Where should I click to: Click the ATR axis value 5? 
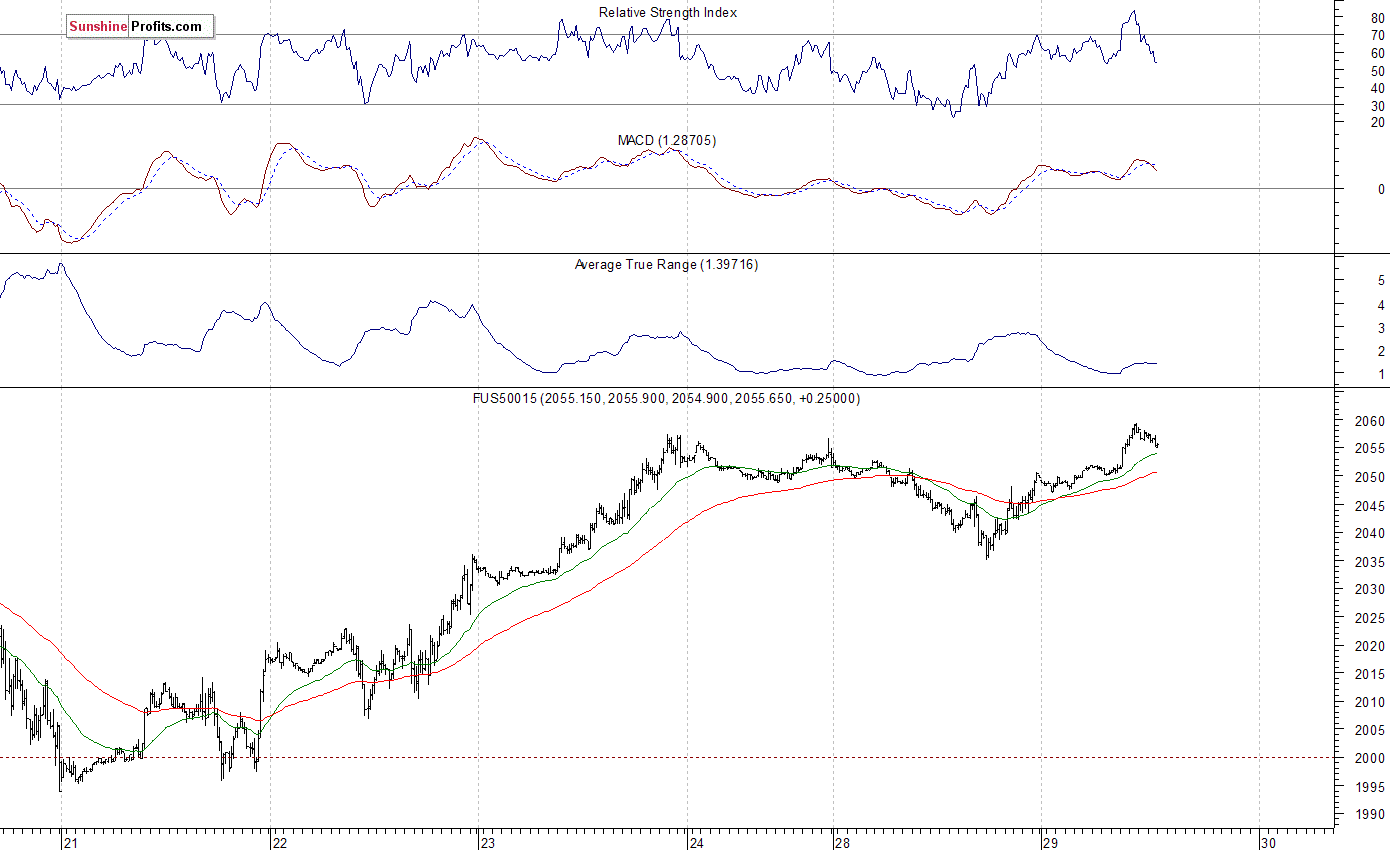click(1381, 282)
